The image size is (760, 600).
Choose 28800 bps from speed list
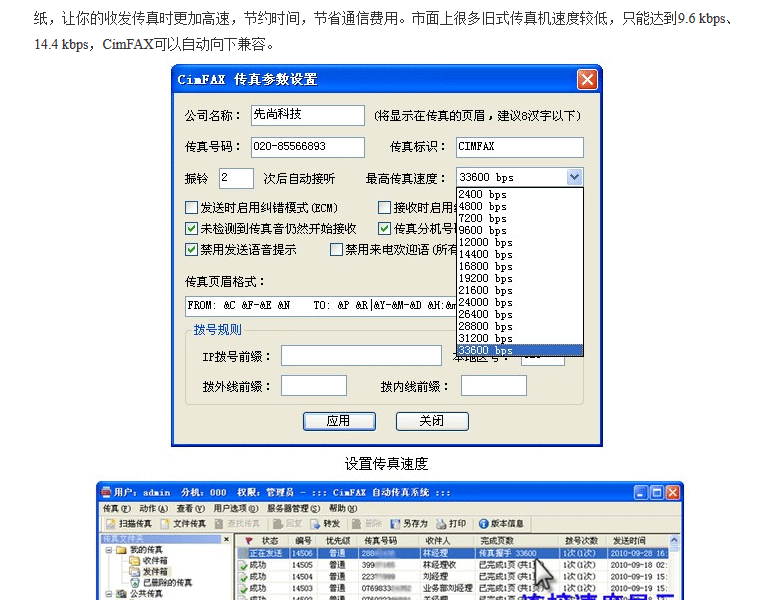click(520, 326)
